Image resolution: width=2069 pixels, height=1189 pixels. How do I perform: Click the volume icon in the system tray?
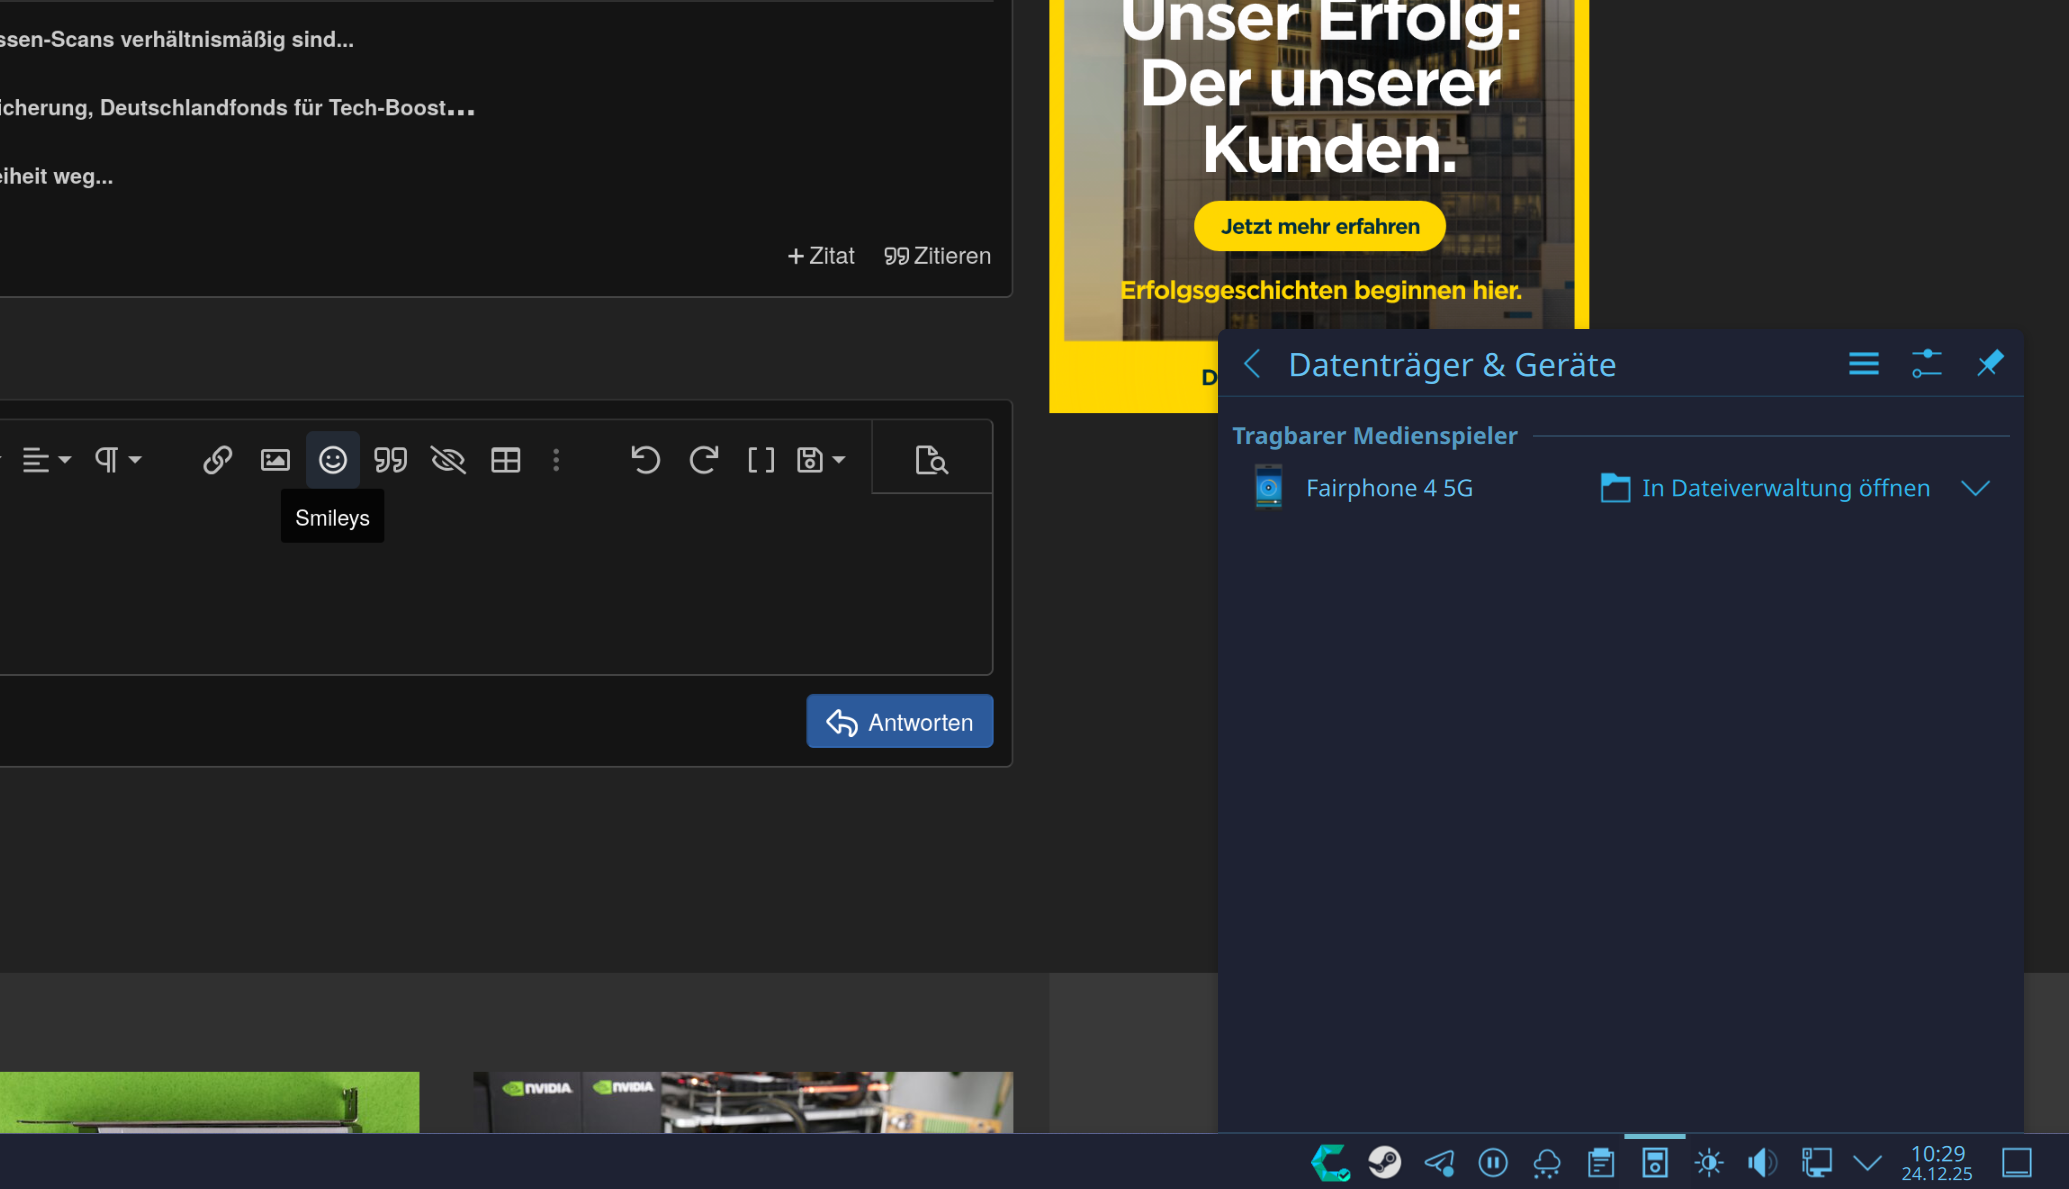(1761, 1162)
